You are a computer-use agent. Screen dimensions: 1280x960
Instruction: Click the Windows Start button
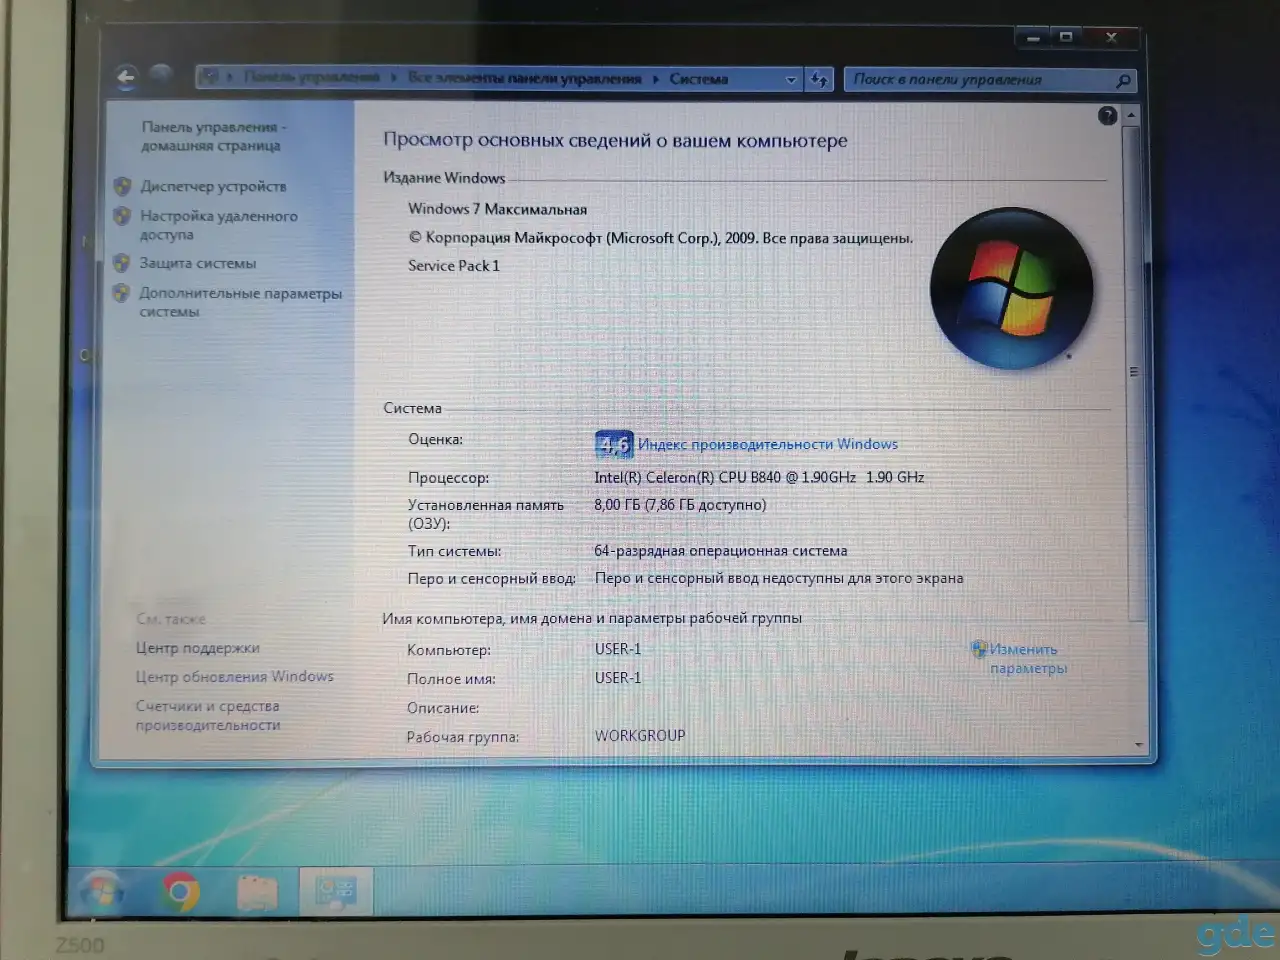pos(102,892)
